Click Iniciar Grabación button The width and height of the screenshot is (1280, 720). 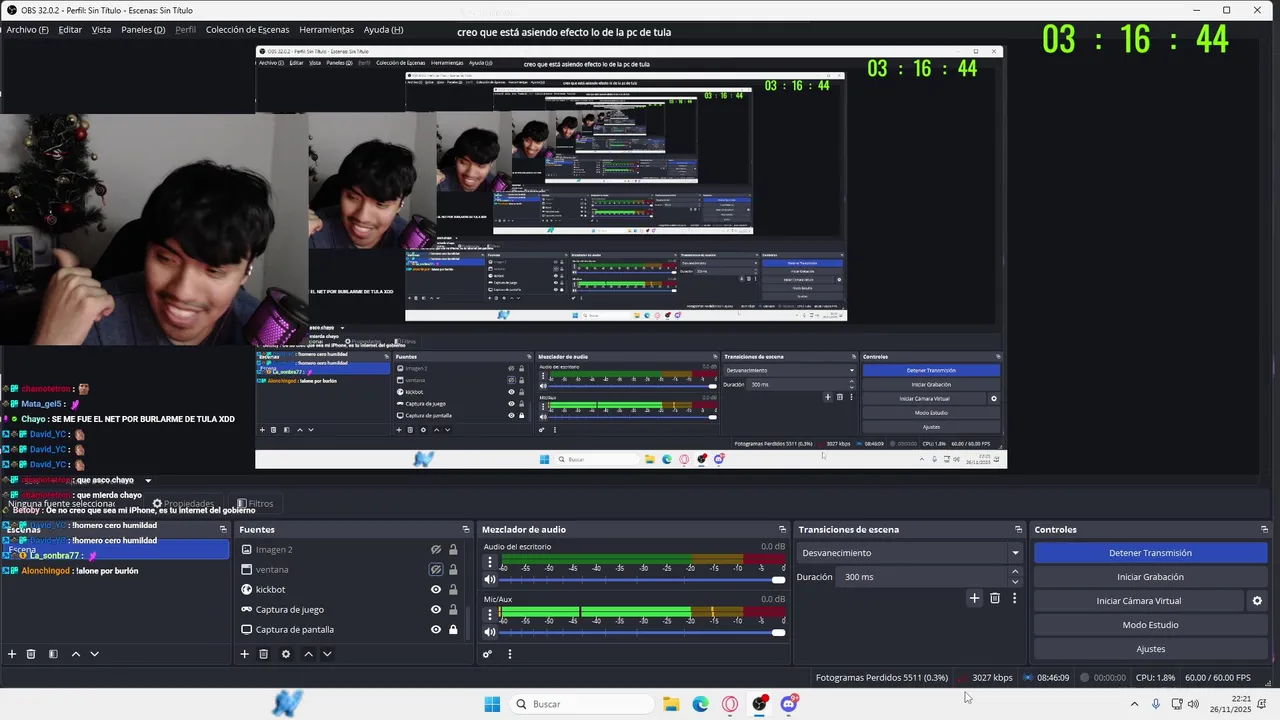click(x=1150, y=577)
